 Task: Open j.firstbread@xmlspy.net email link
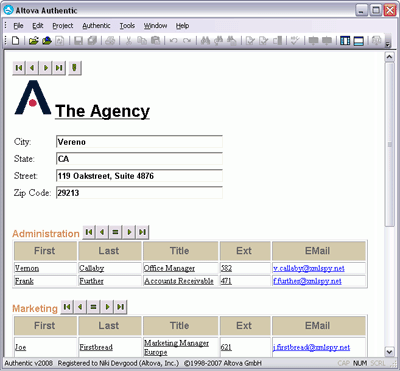311,347
